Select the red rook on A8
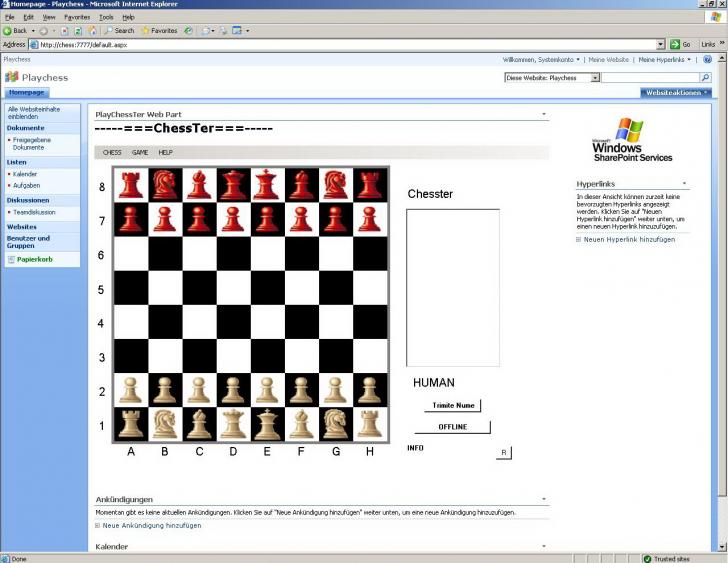Image resolution: width=728 pixels, height=563 pixels. (131, 185)
